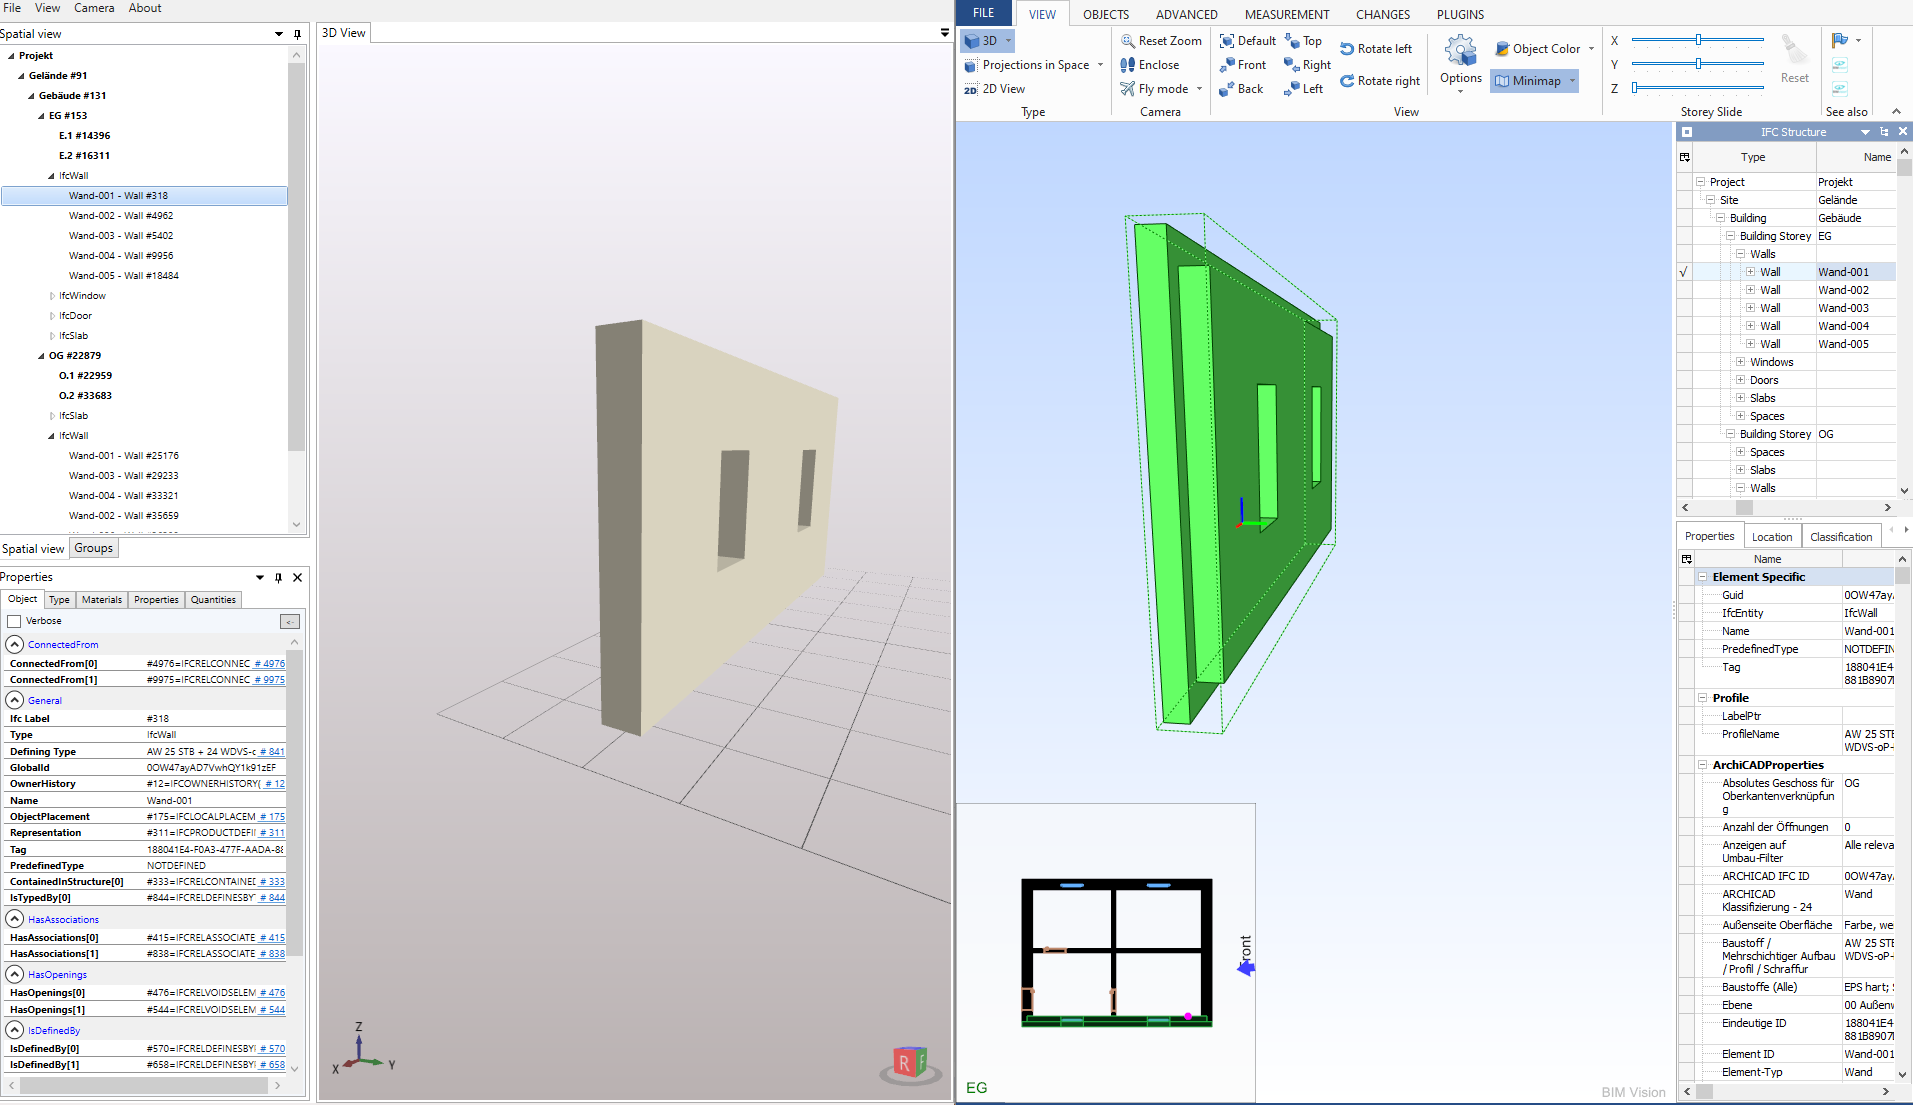
Task: Follow the #841 Defining Type link
Action: tap(272, 752)
